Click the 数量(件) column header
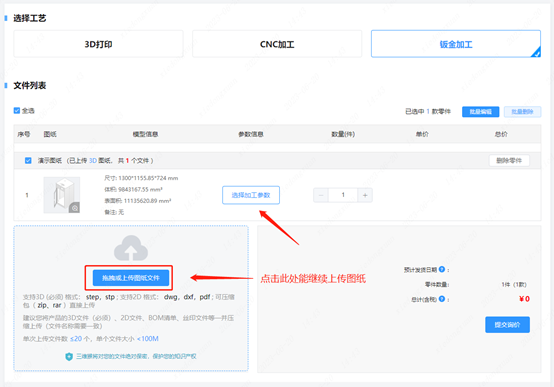Screen dimensions: 554x387 (x=343, y=134)
